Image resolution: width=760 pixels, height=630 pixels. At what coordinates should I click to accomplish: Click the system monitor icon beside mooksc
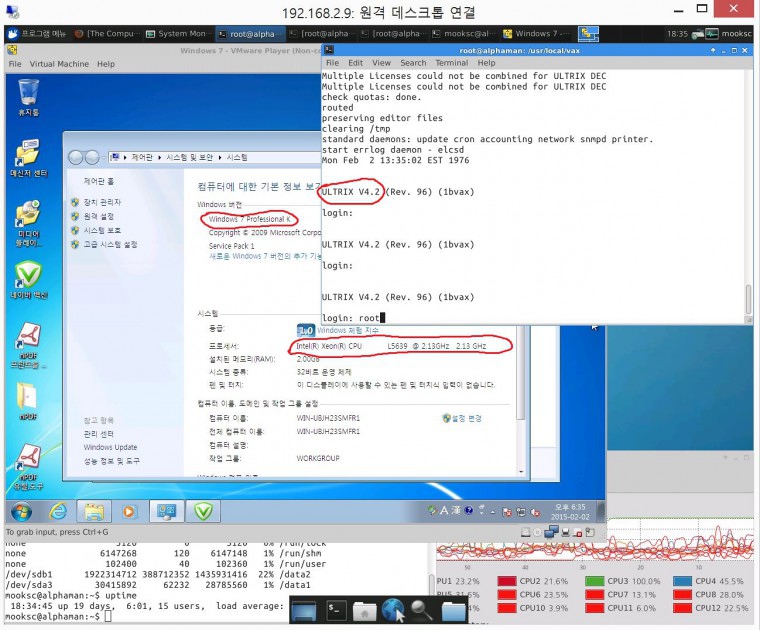pos(712,33)
